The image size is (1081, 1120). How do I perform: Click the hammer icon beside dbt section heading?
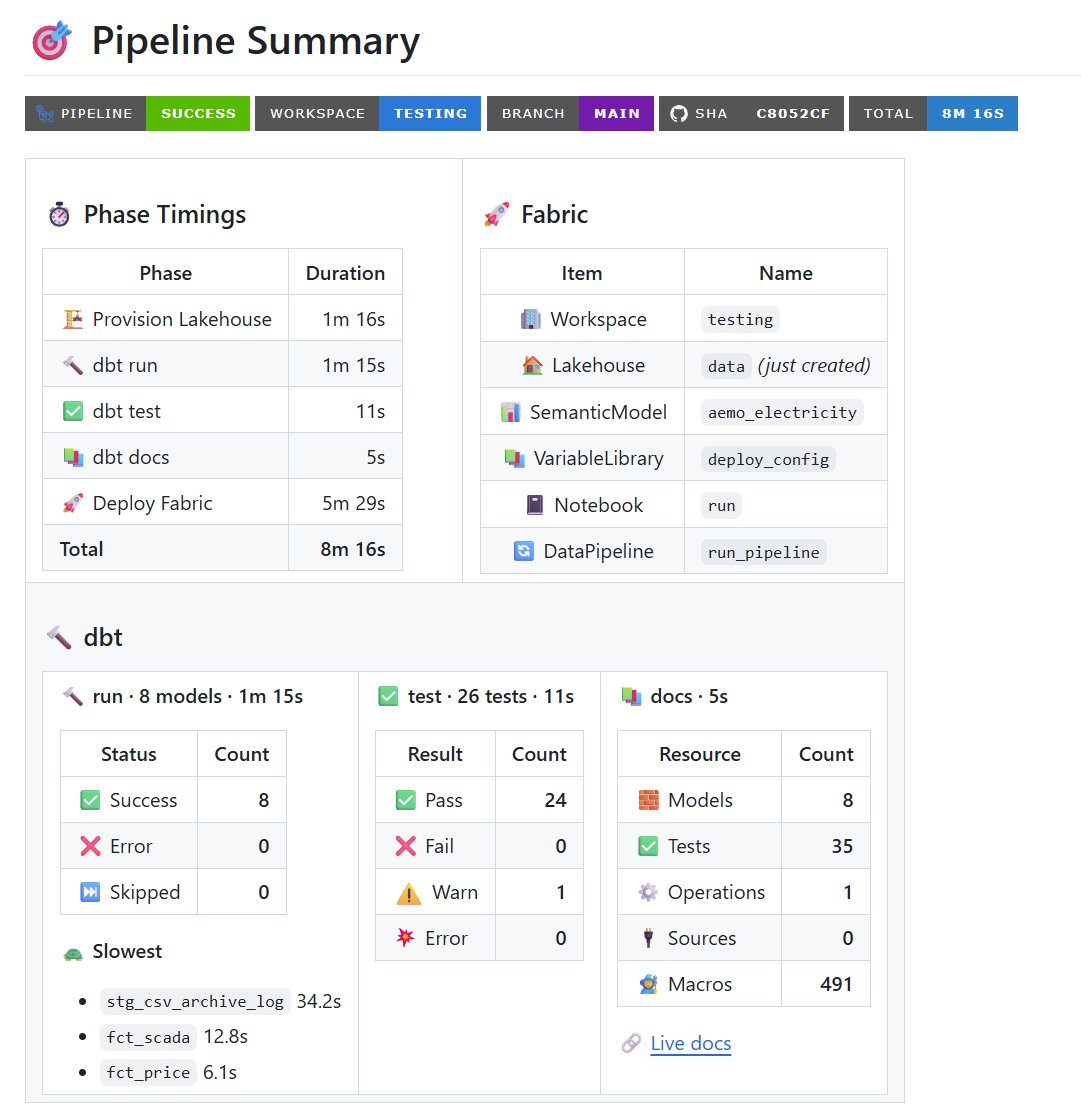pos(59,637)
